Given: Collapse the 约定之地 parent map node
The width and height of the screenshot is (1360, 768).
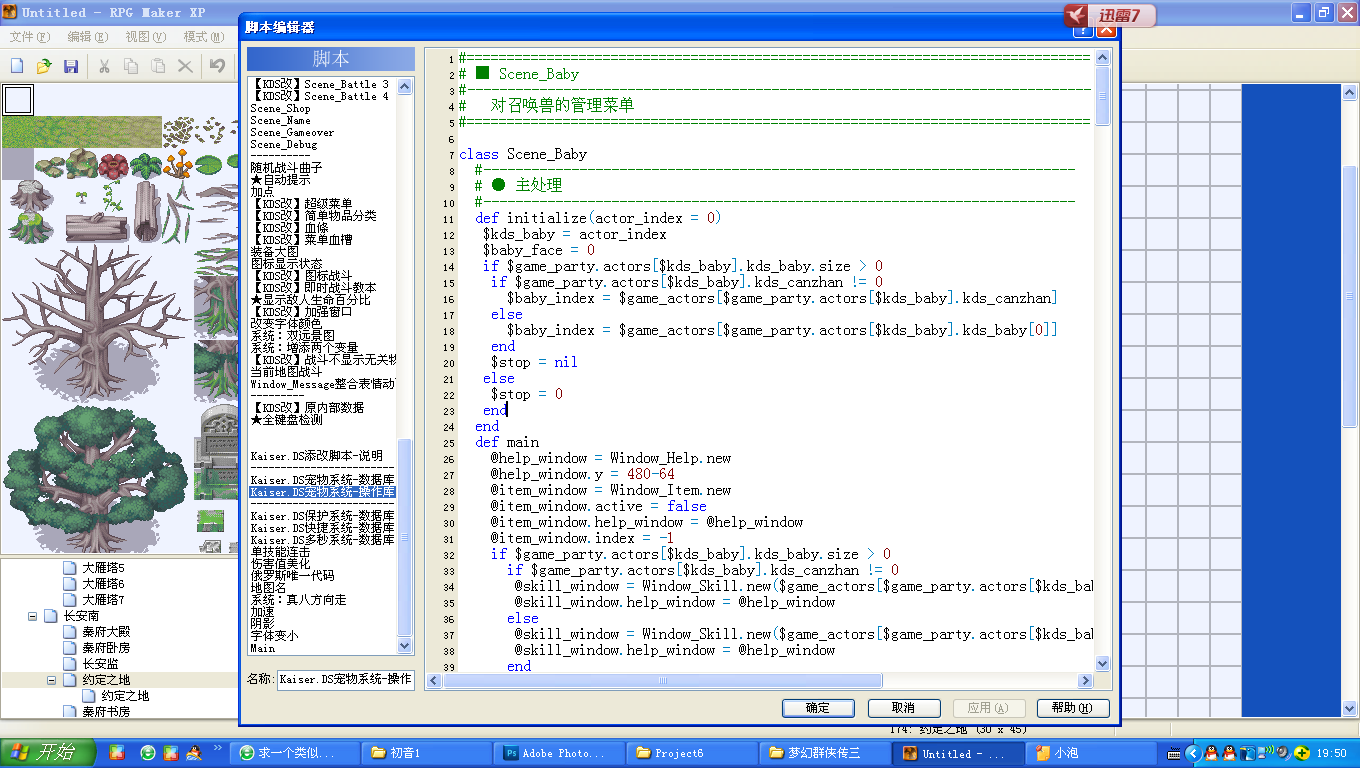Looking at the screenshot, I should pyautogui.click(x=52, y=680).
